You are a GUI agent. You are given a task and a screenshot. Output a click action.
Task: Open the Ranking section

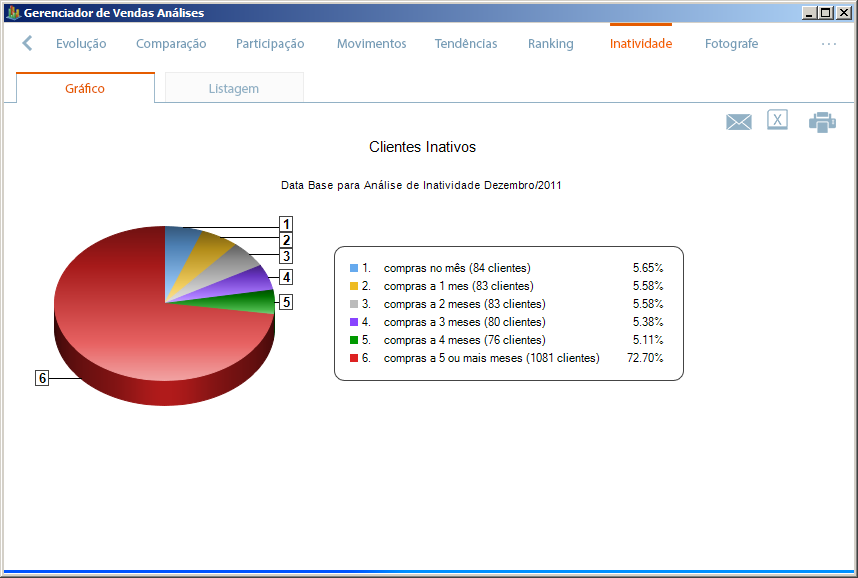(551, 44)
